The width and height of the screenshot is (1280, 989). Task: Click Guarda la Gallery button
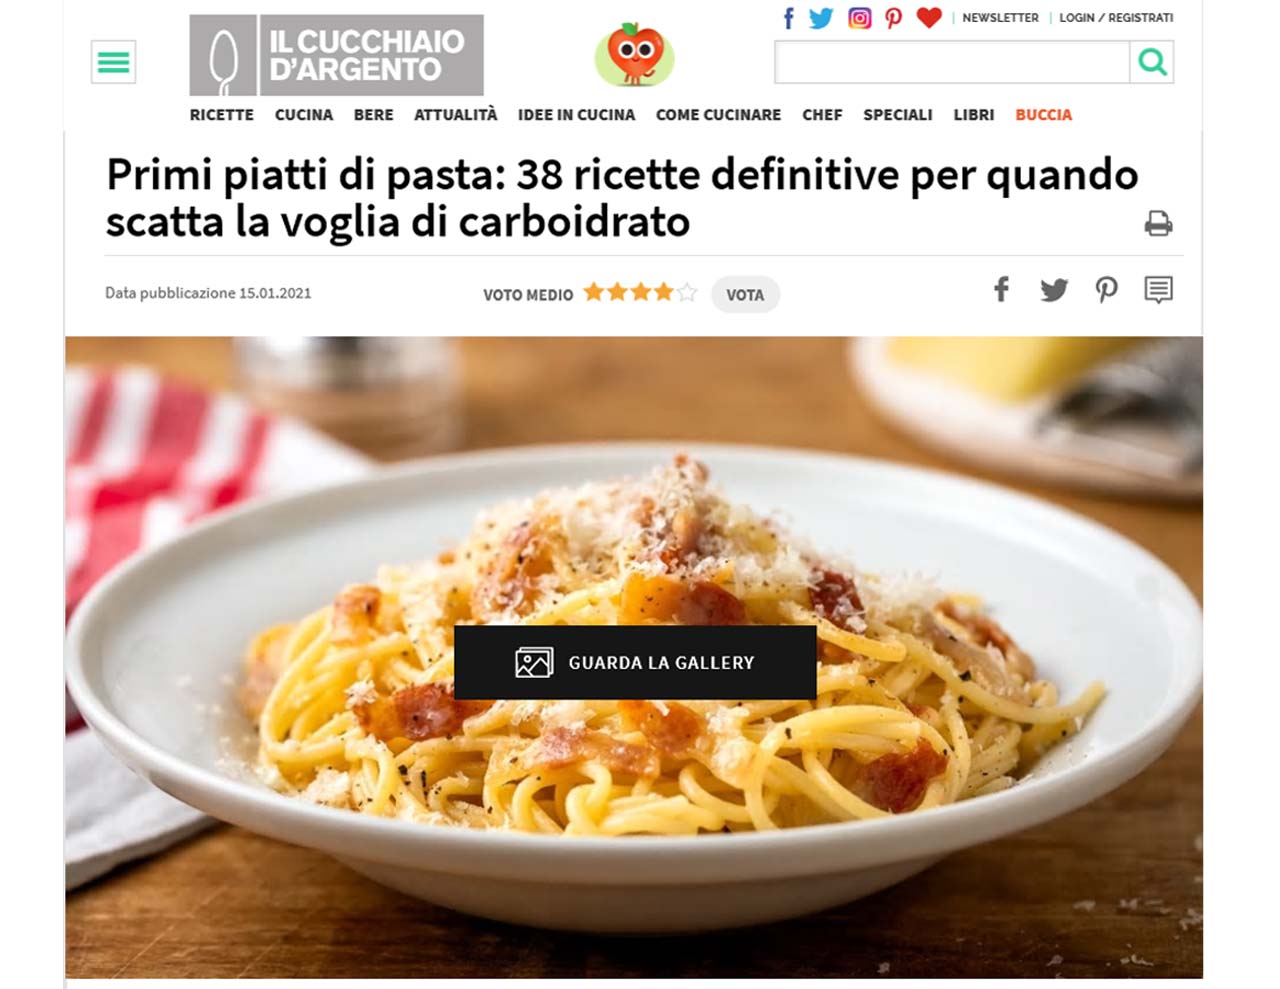[x=635, y=662]
